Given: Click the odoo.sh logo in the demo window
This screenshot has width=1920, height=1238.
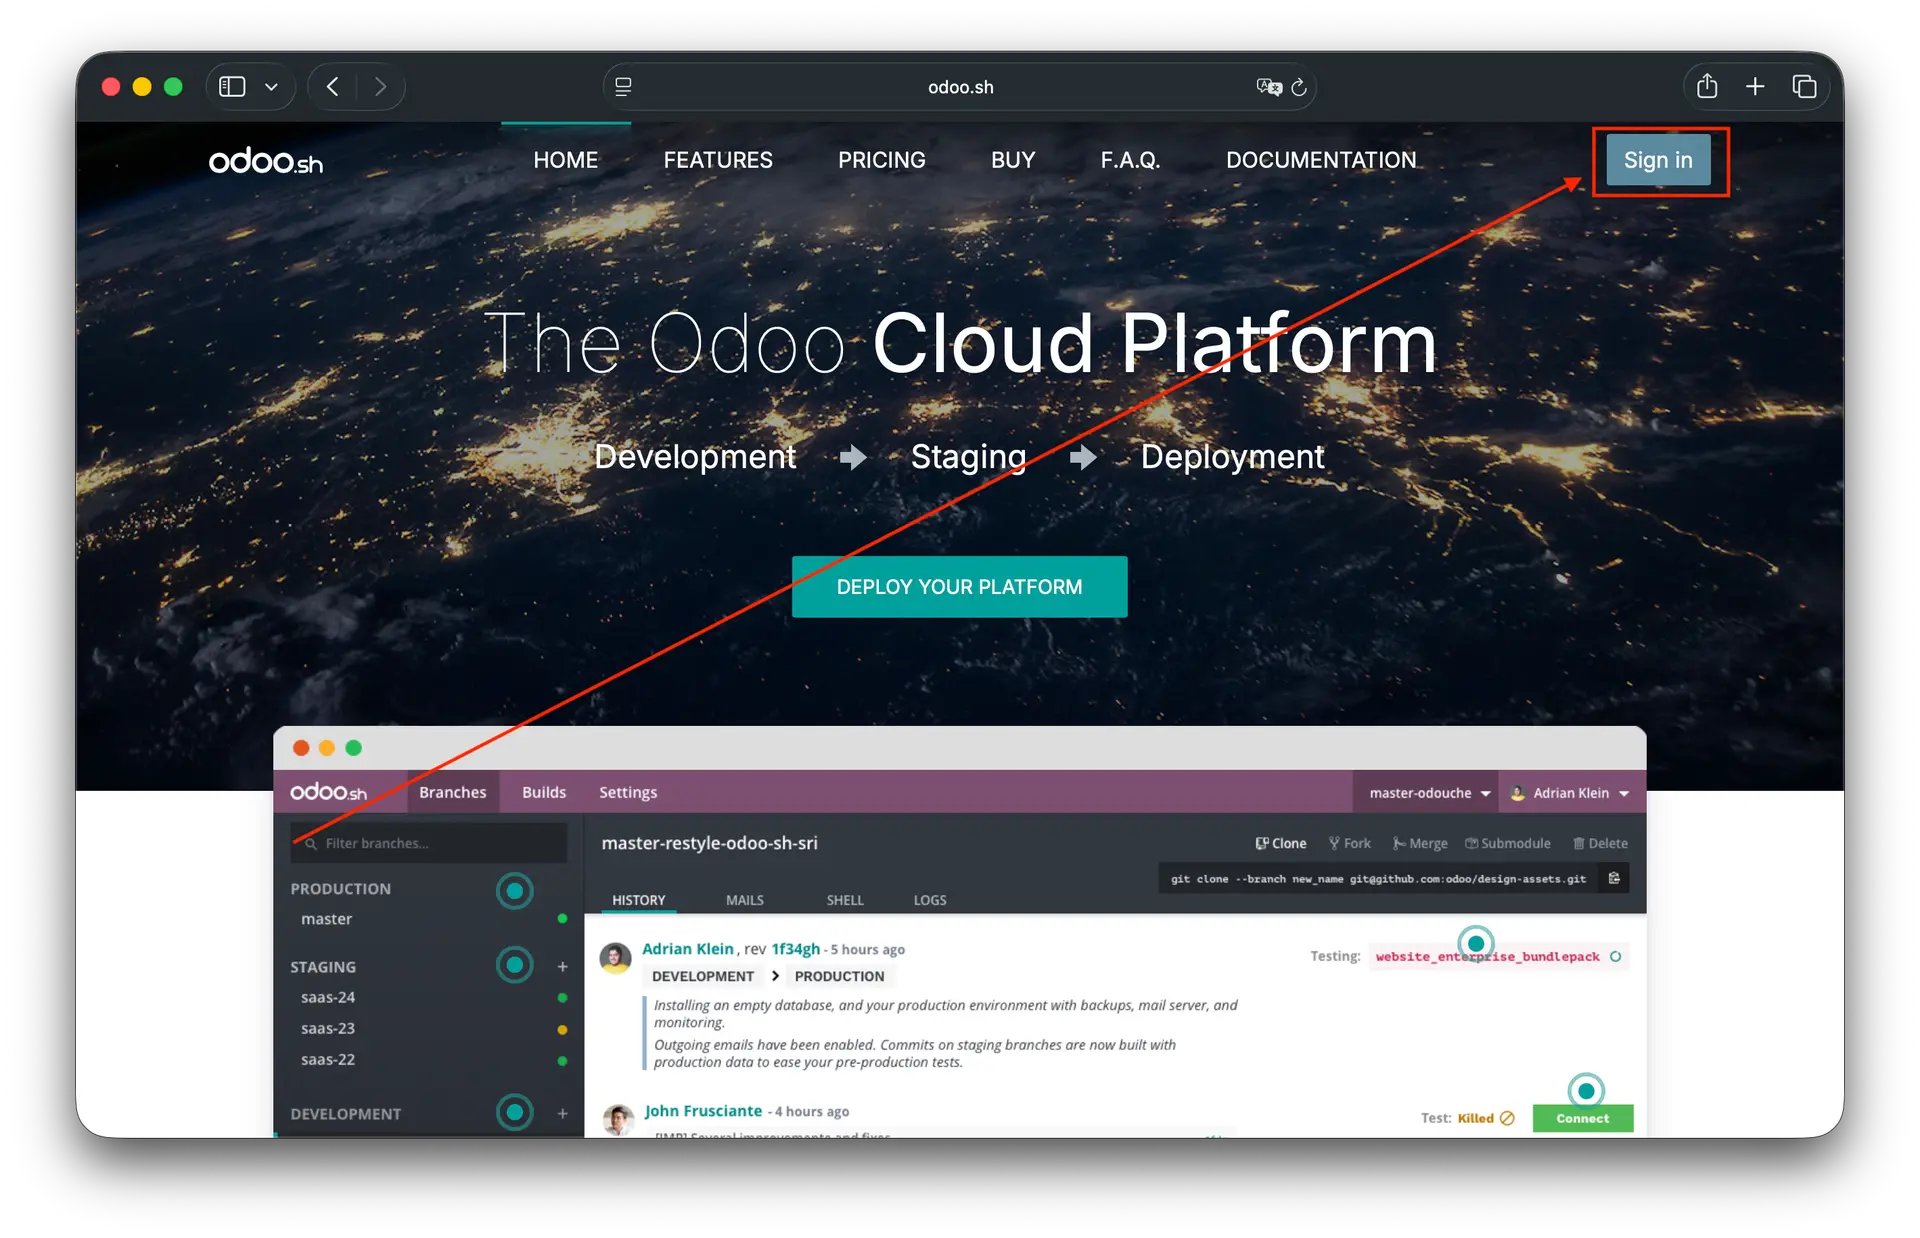Looking at the screenshot, I should click(329, 792).
